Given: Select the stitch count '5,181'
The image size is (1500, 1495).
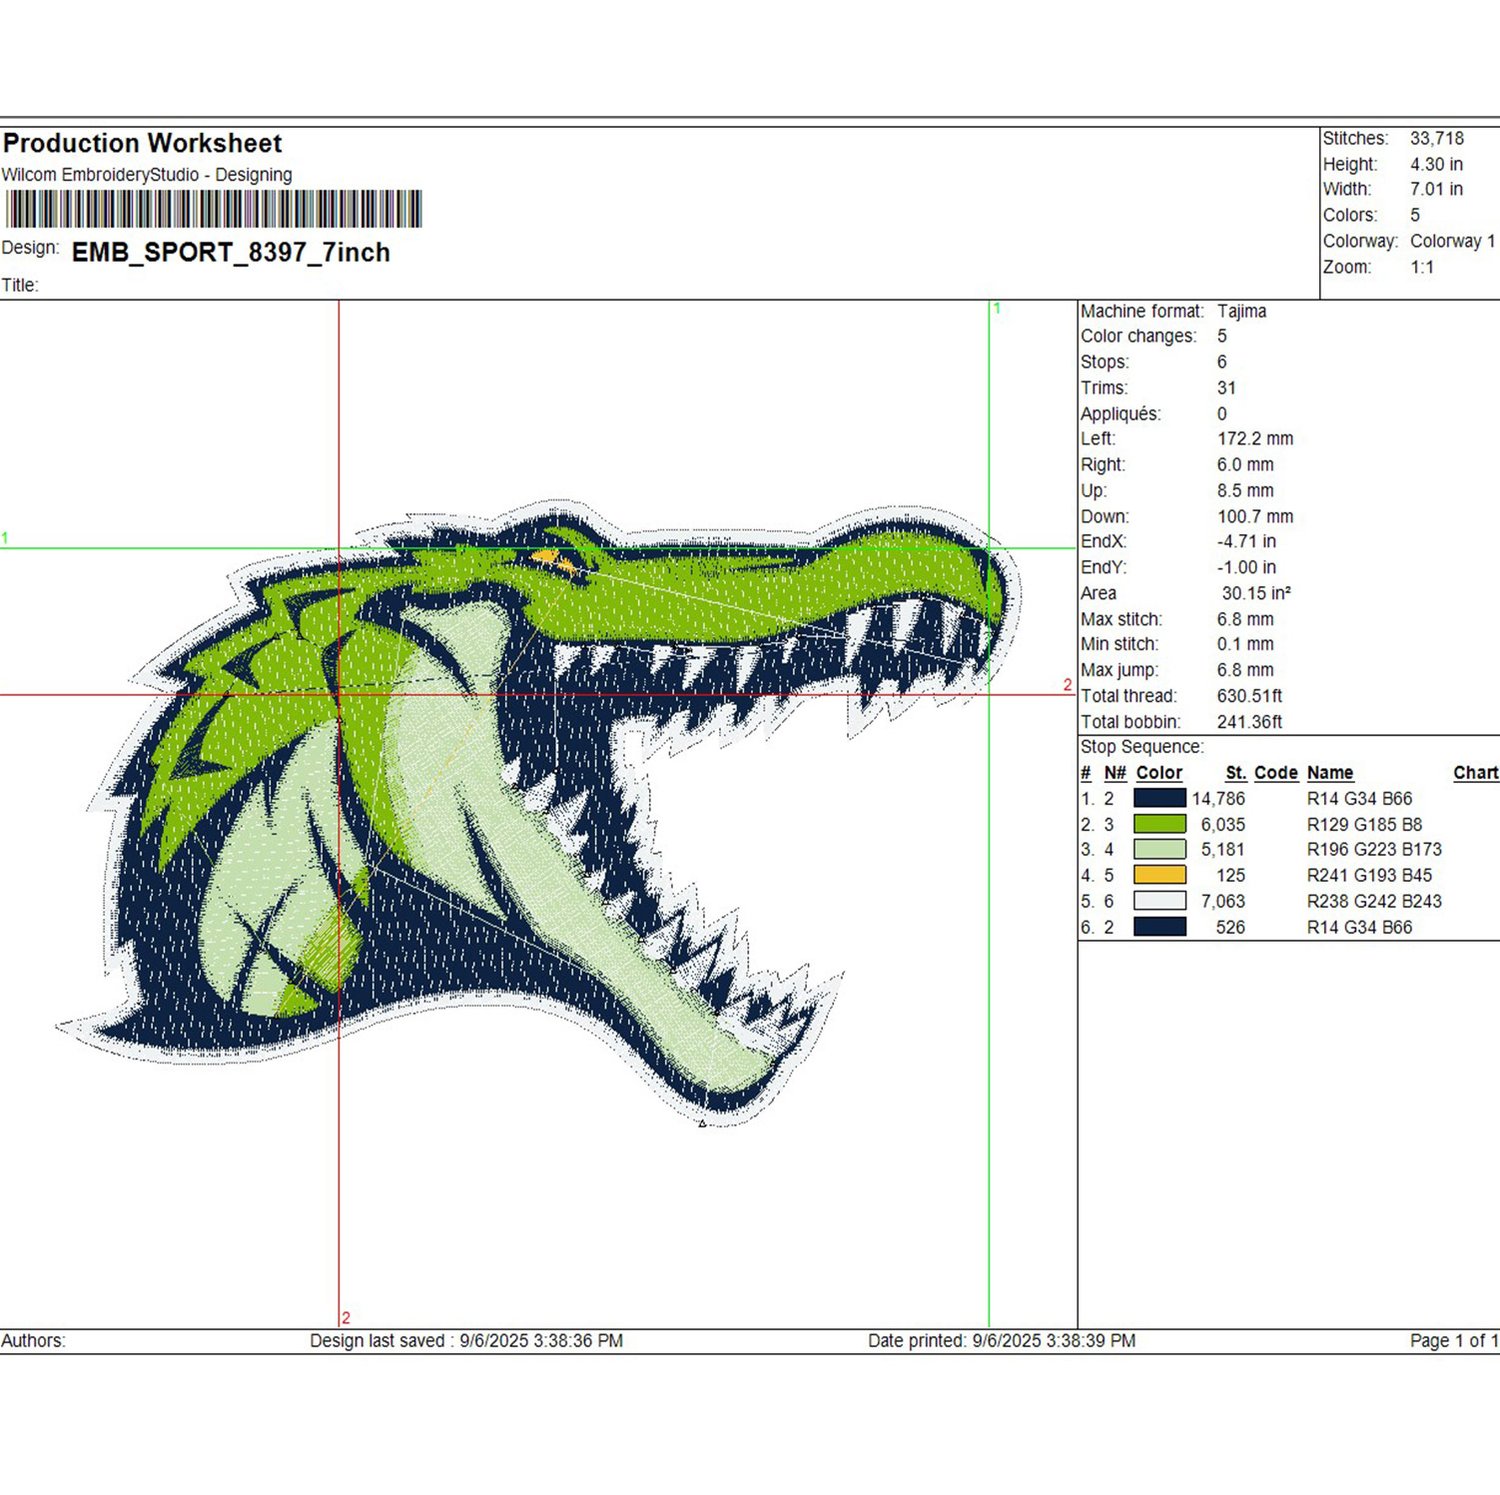Looking at the screenshot, I should (1223, 850).
